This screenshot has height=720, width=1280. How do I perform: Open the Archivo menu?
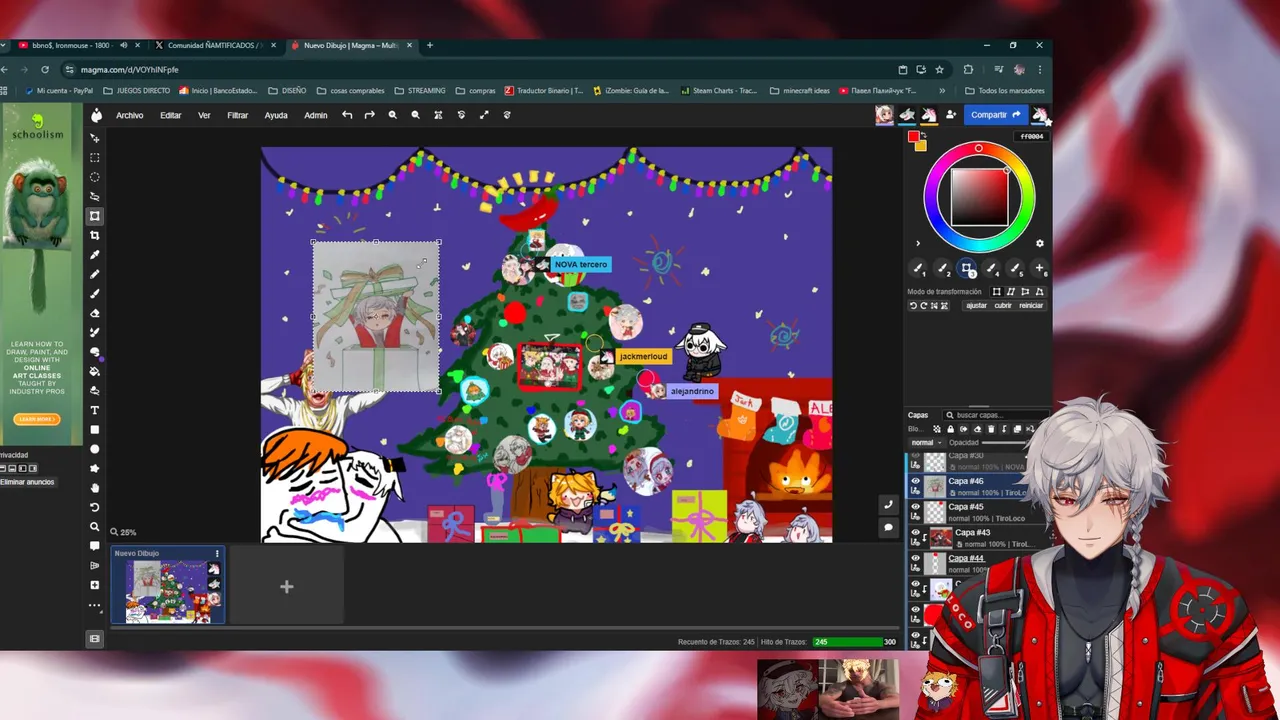129,115
